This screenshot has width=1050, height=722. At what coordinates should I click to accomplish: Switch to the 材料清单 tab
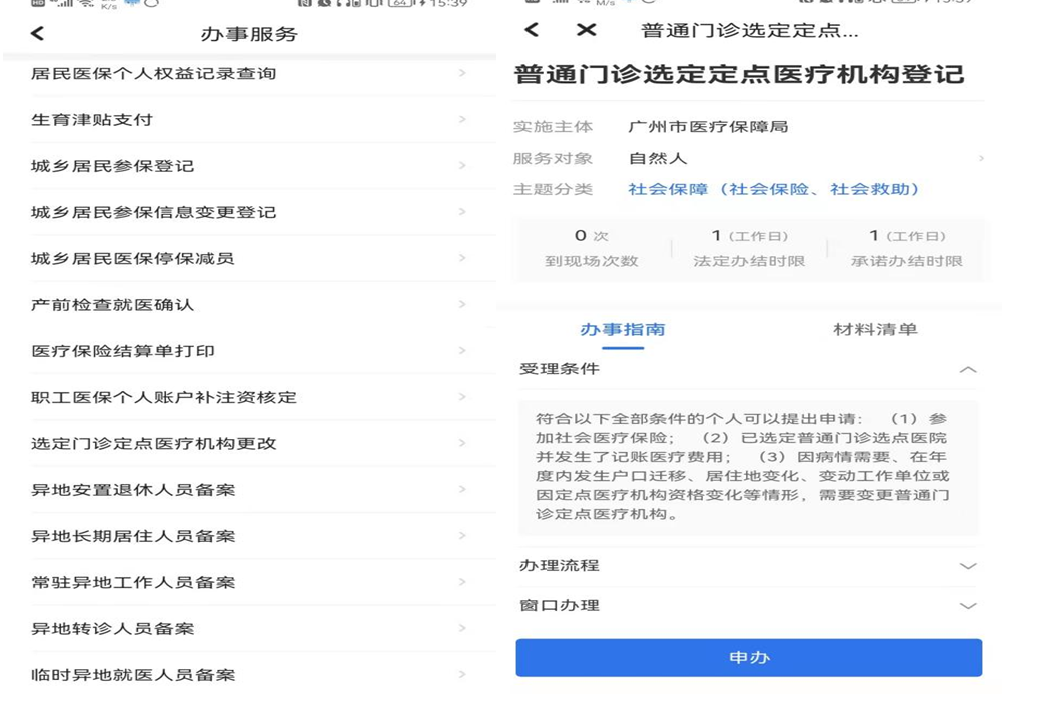tap(875, 329)
